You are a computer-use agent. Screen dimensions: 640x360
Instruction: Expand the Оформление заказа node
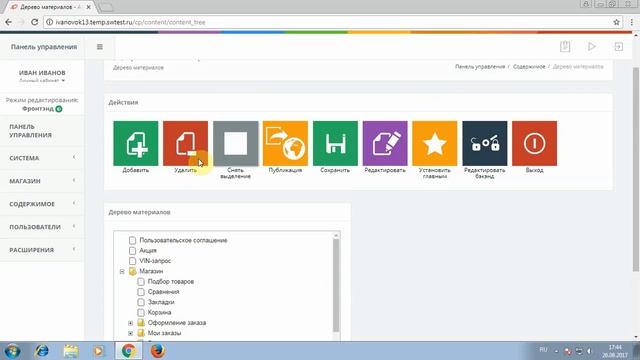pos(131,323)
